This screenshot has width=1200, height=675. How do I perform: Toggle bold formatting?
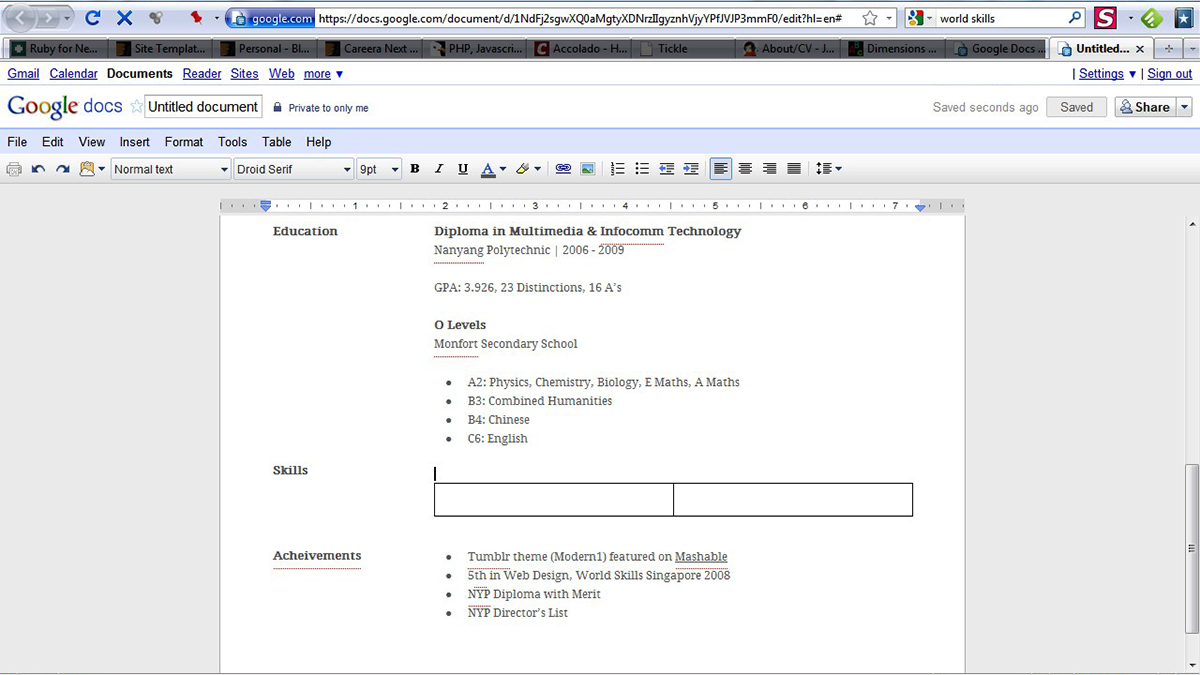(414, 168)
